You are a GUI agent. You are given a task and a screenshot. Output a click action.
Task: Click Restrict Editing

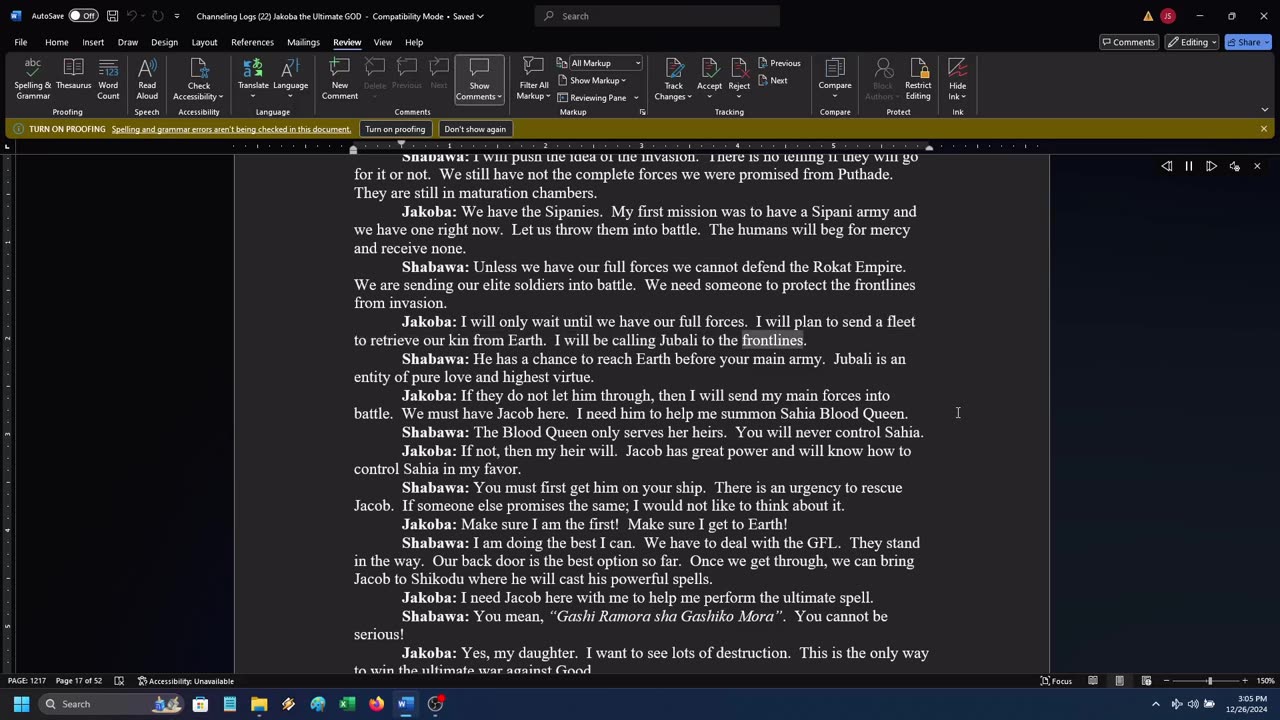click(918, 79)
